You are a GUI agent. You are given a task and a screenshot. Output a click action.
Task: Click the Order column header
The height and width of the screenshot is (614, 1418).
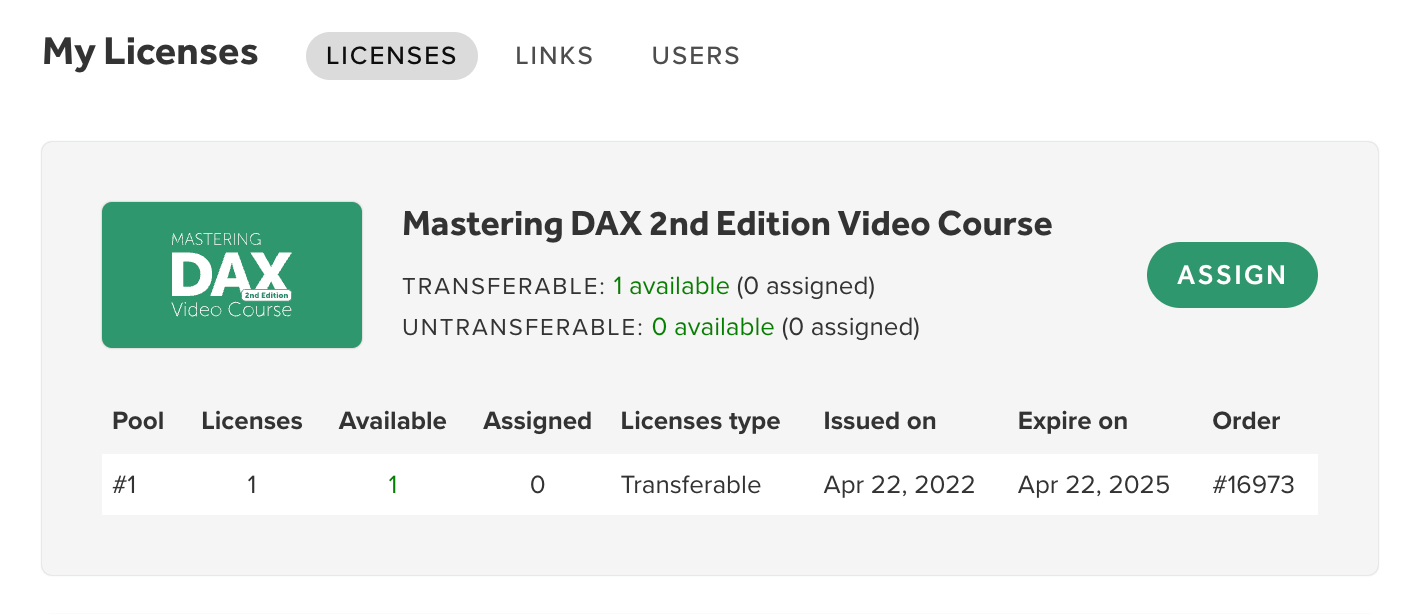[1246, 421]
